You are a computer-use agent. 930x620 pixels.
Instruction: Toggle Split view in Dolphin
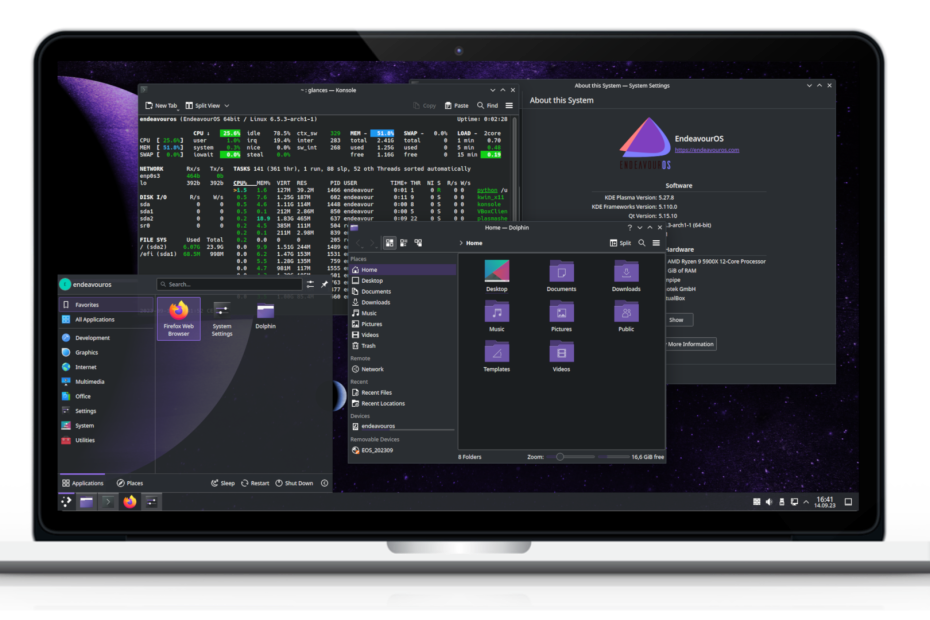pyautogui.click(x=620, y=243)
